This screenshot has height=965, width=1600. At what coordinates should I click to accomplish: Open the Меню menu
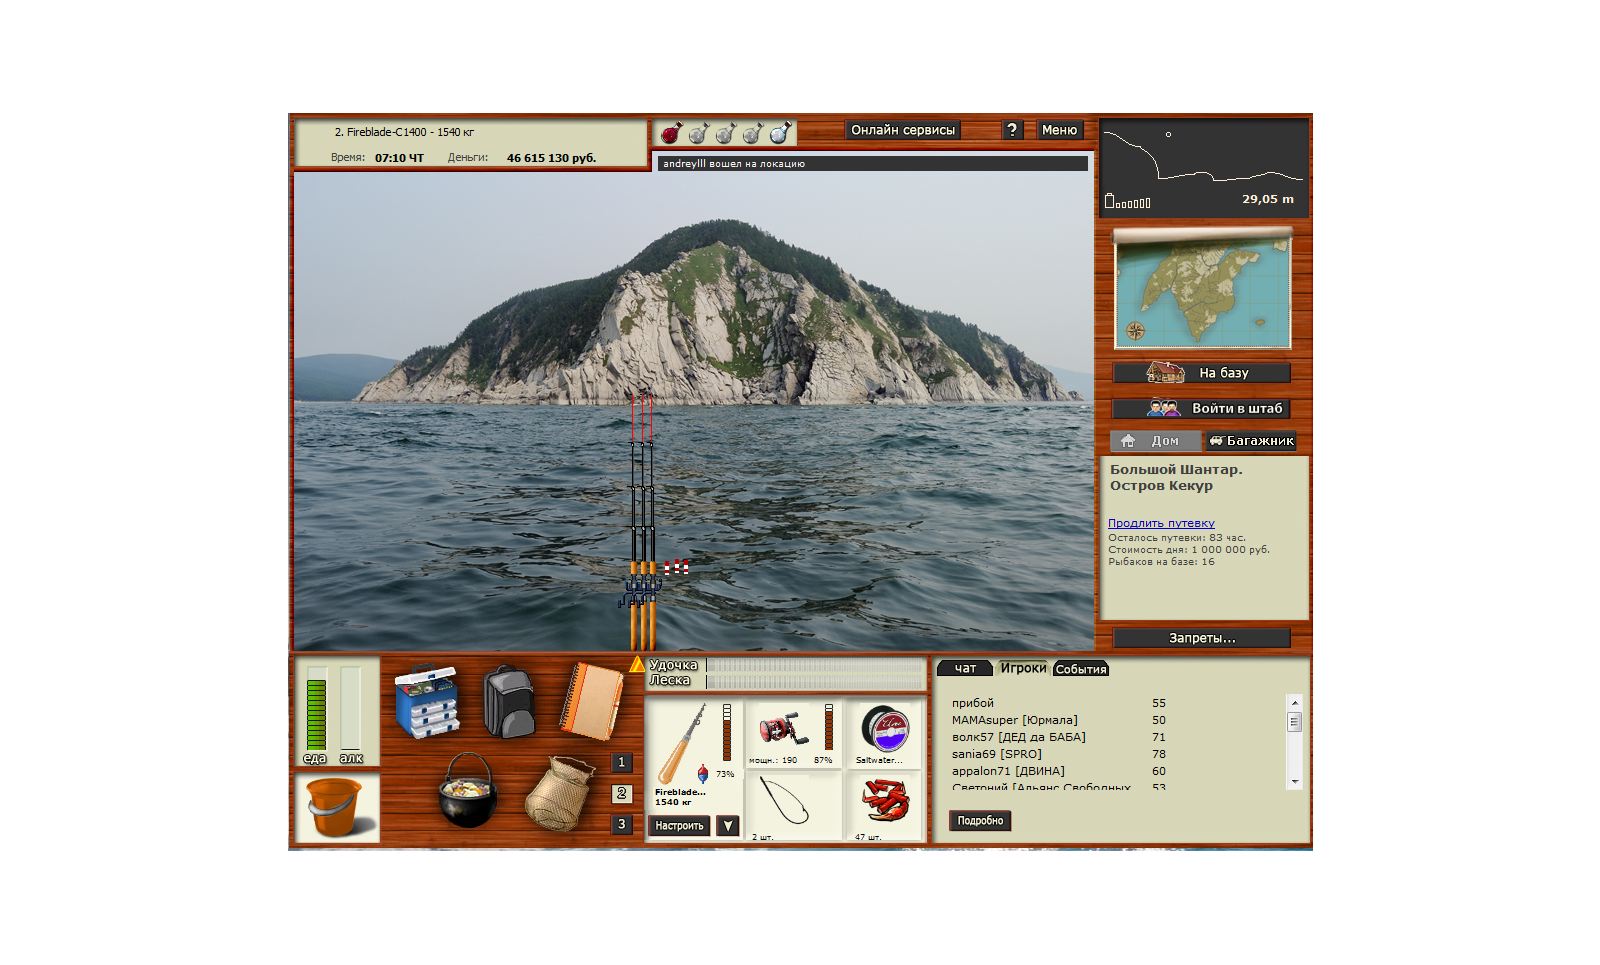click(x=1059, y=130)
